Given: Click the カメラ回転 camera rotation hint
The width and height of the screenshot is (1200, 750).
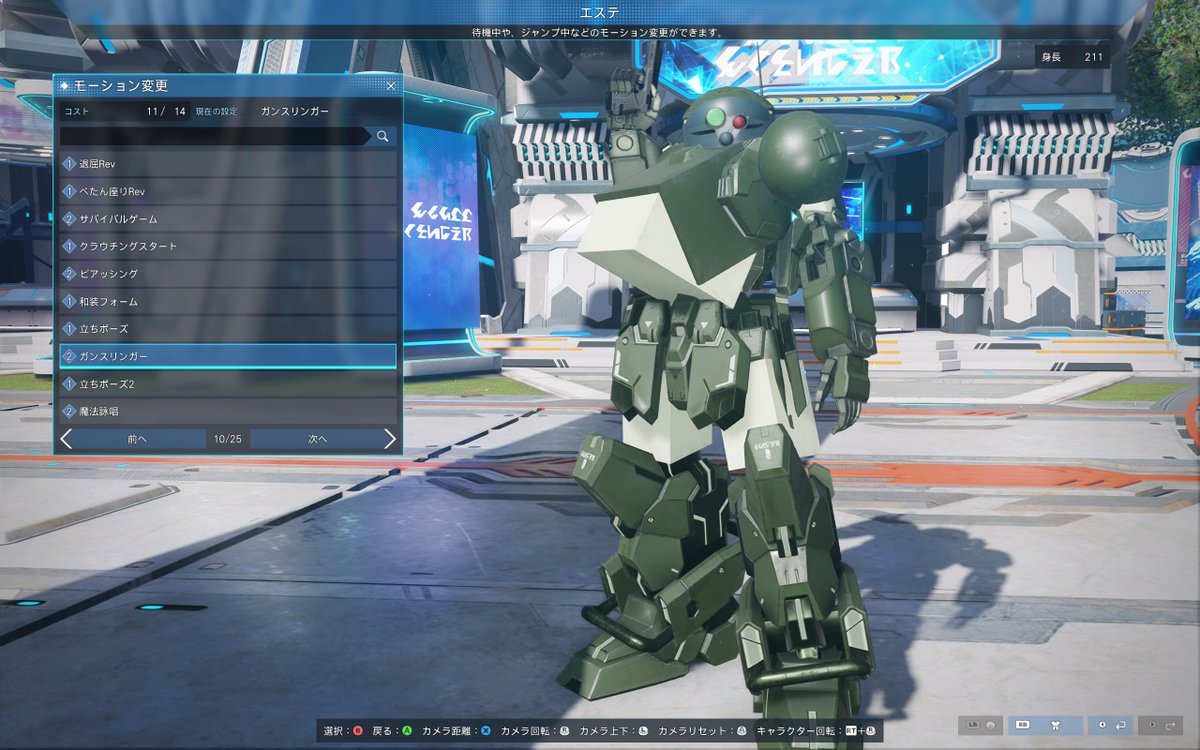Looking at the screenshot, I should click(534, 732).
